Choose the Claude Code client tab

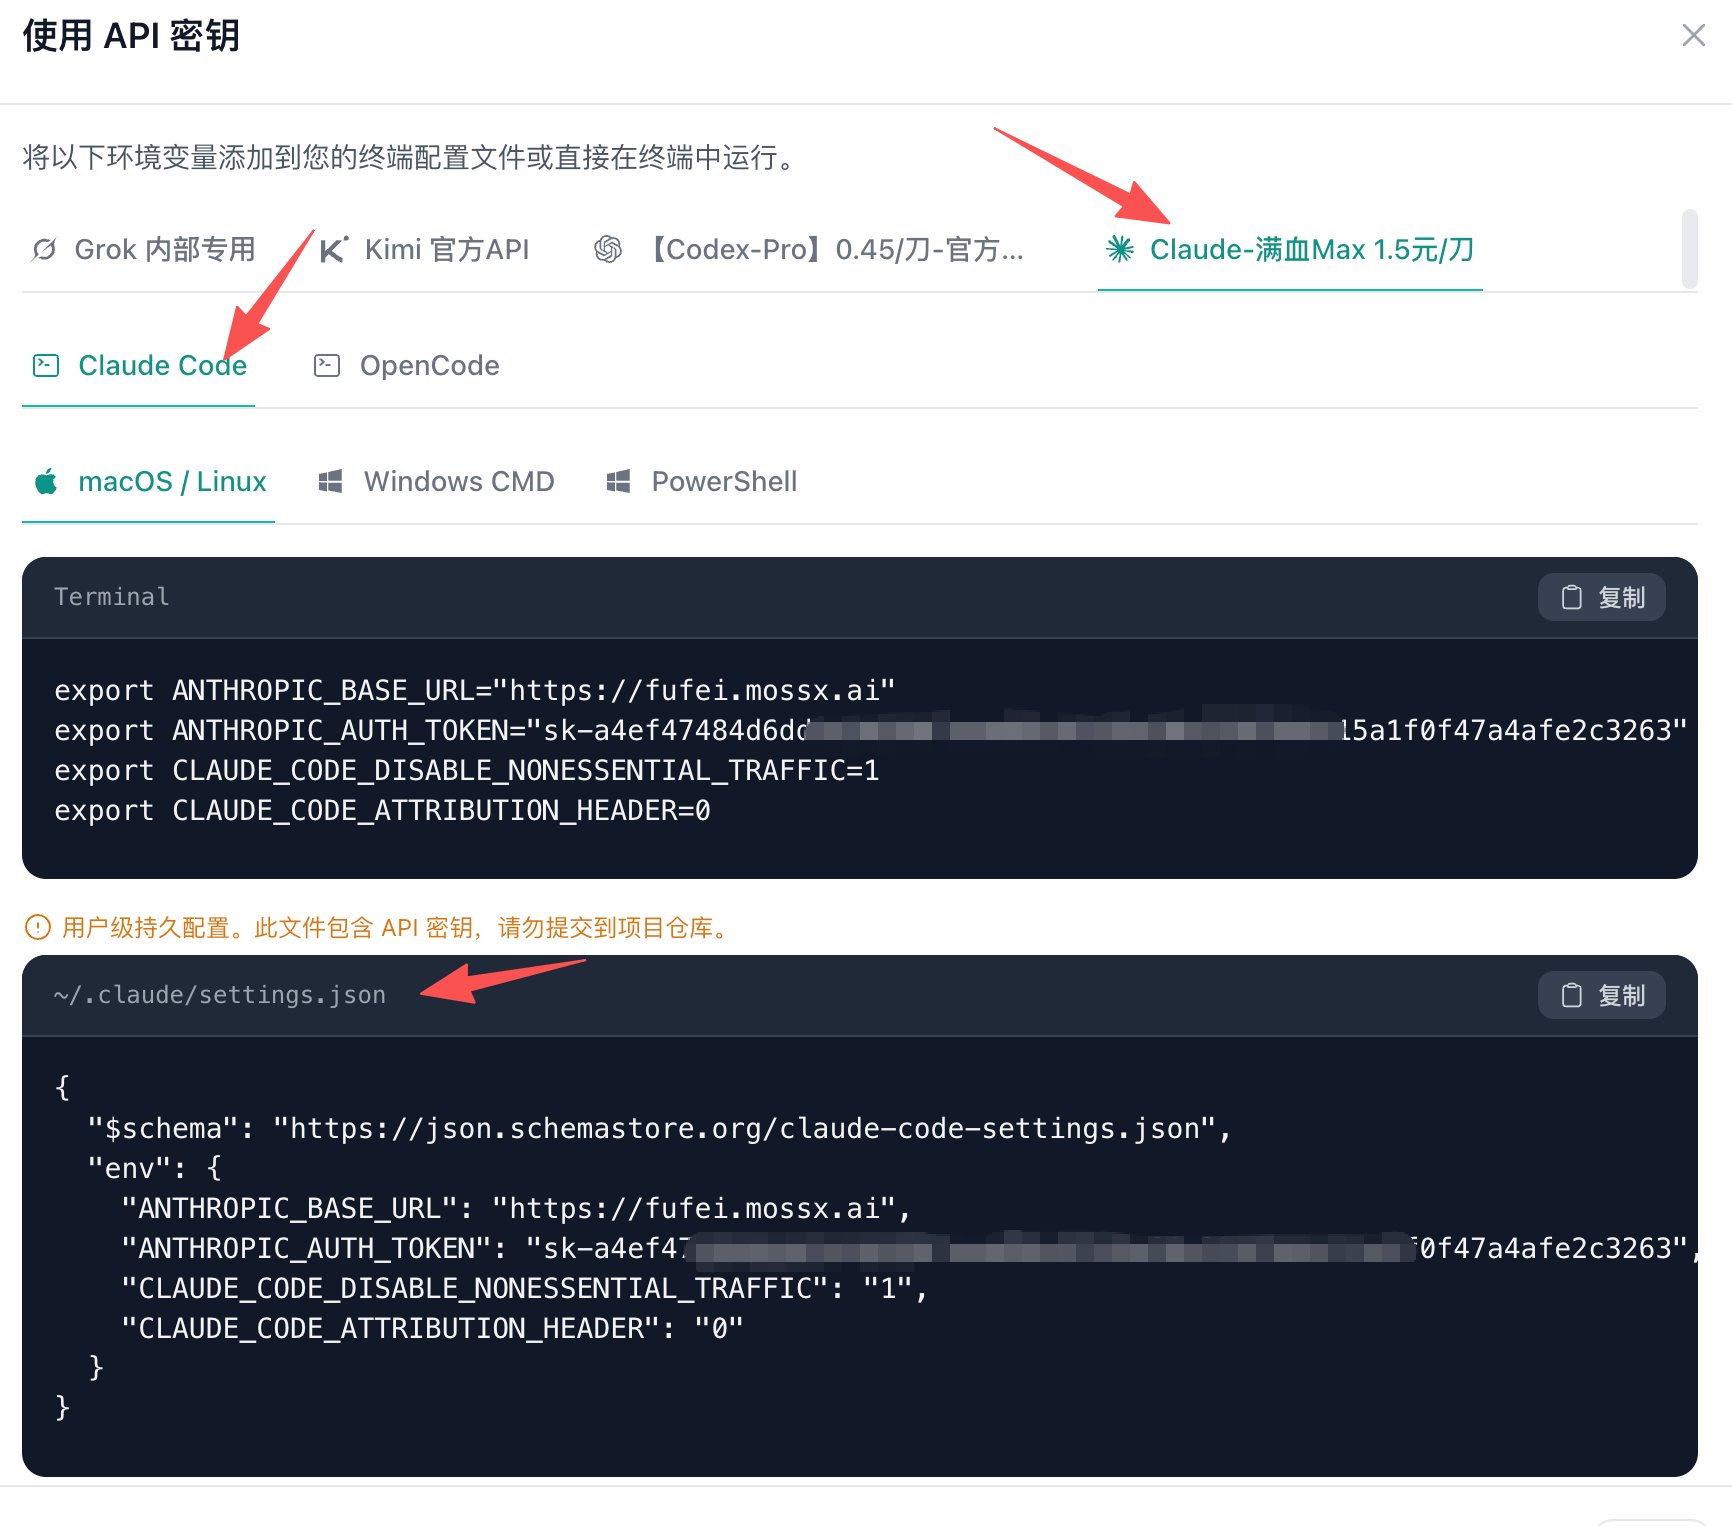tap(139, 366)
